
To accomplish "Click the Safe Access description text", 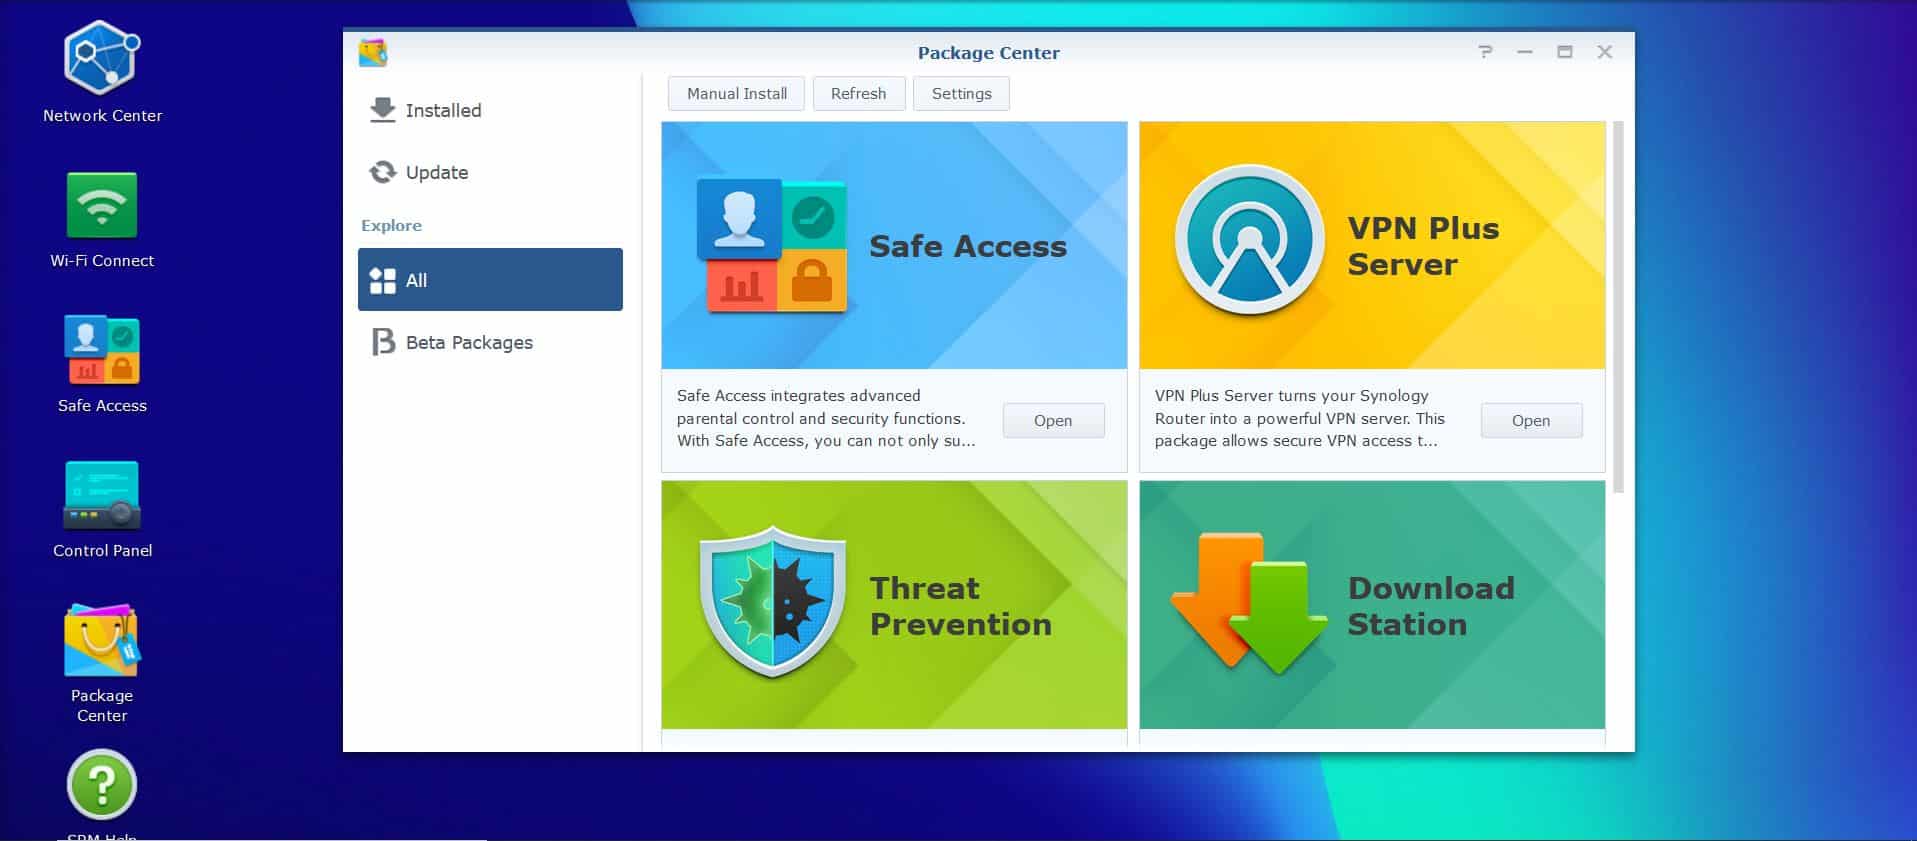I will point(826,418).
